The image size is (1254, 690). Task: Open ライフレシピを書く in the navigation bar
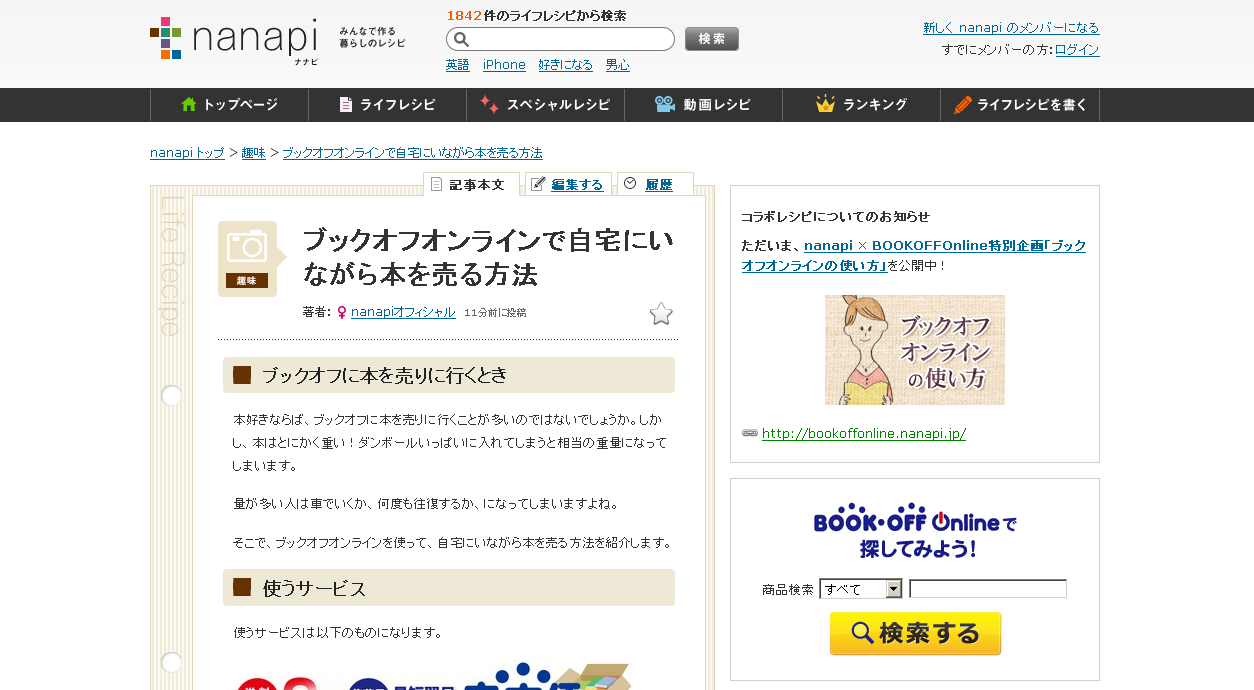pos(1020,105)
